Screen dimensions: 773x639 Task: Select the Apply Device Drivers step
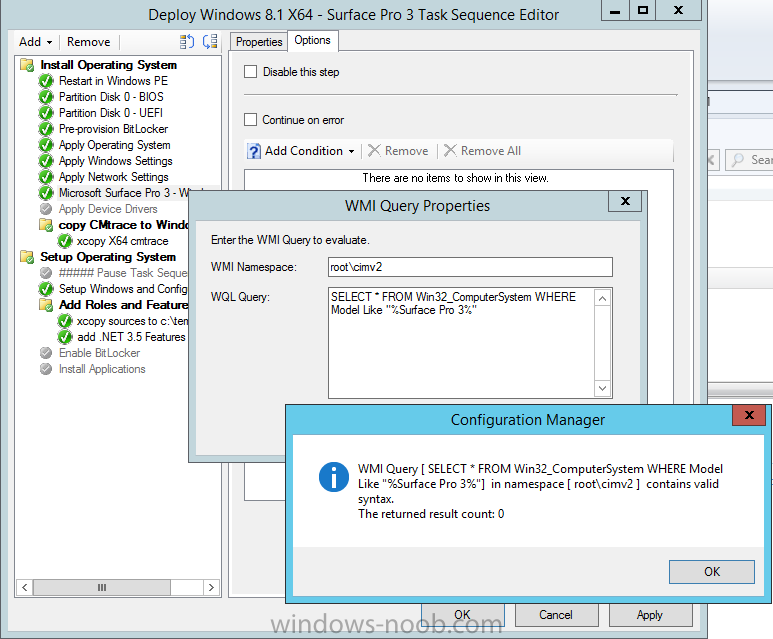[108, 209]
